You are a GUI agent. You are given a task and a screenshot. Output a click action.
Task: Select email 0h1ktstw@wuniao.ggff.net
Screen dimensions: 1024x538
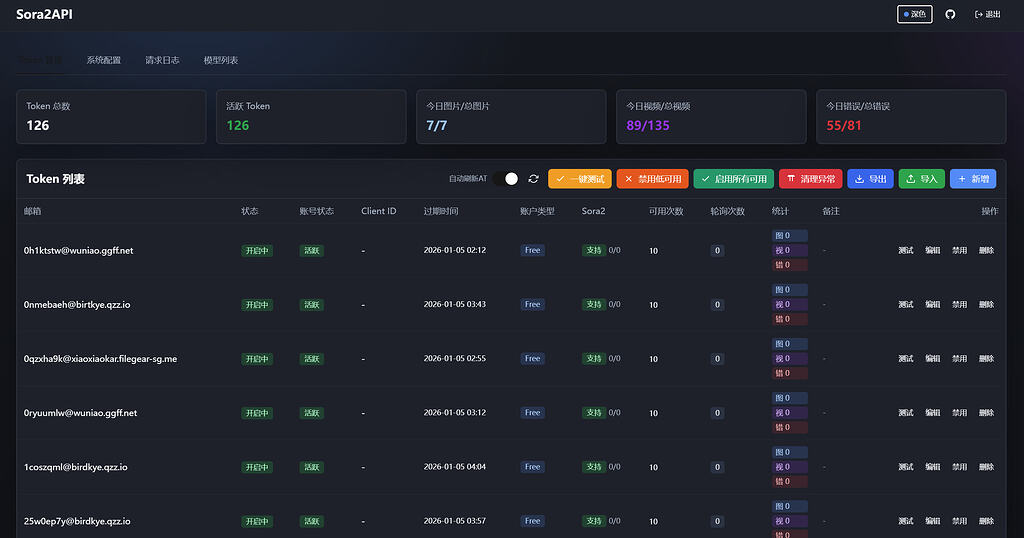[x=78, y=251]
